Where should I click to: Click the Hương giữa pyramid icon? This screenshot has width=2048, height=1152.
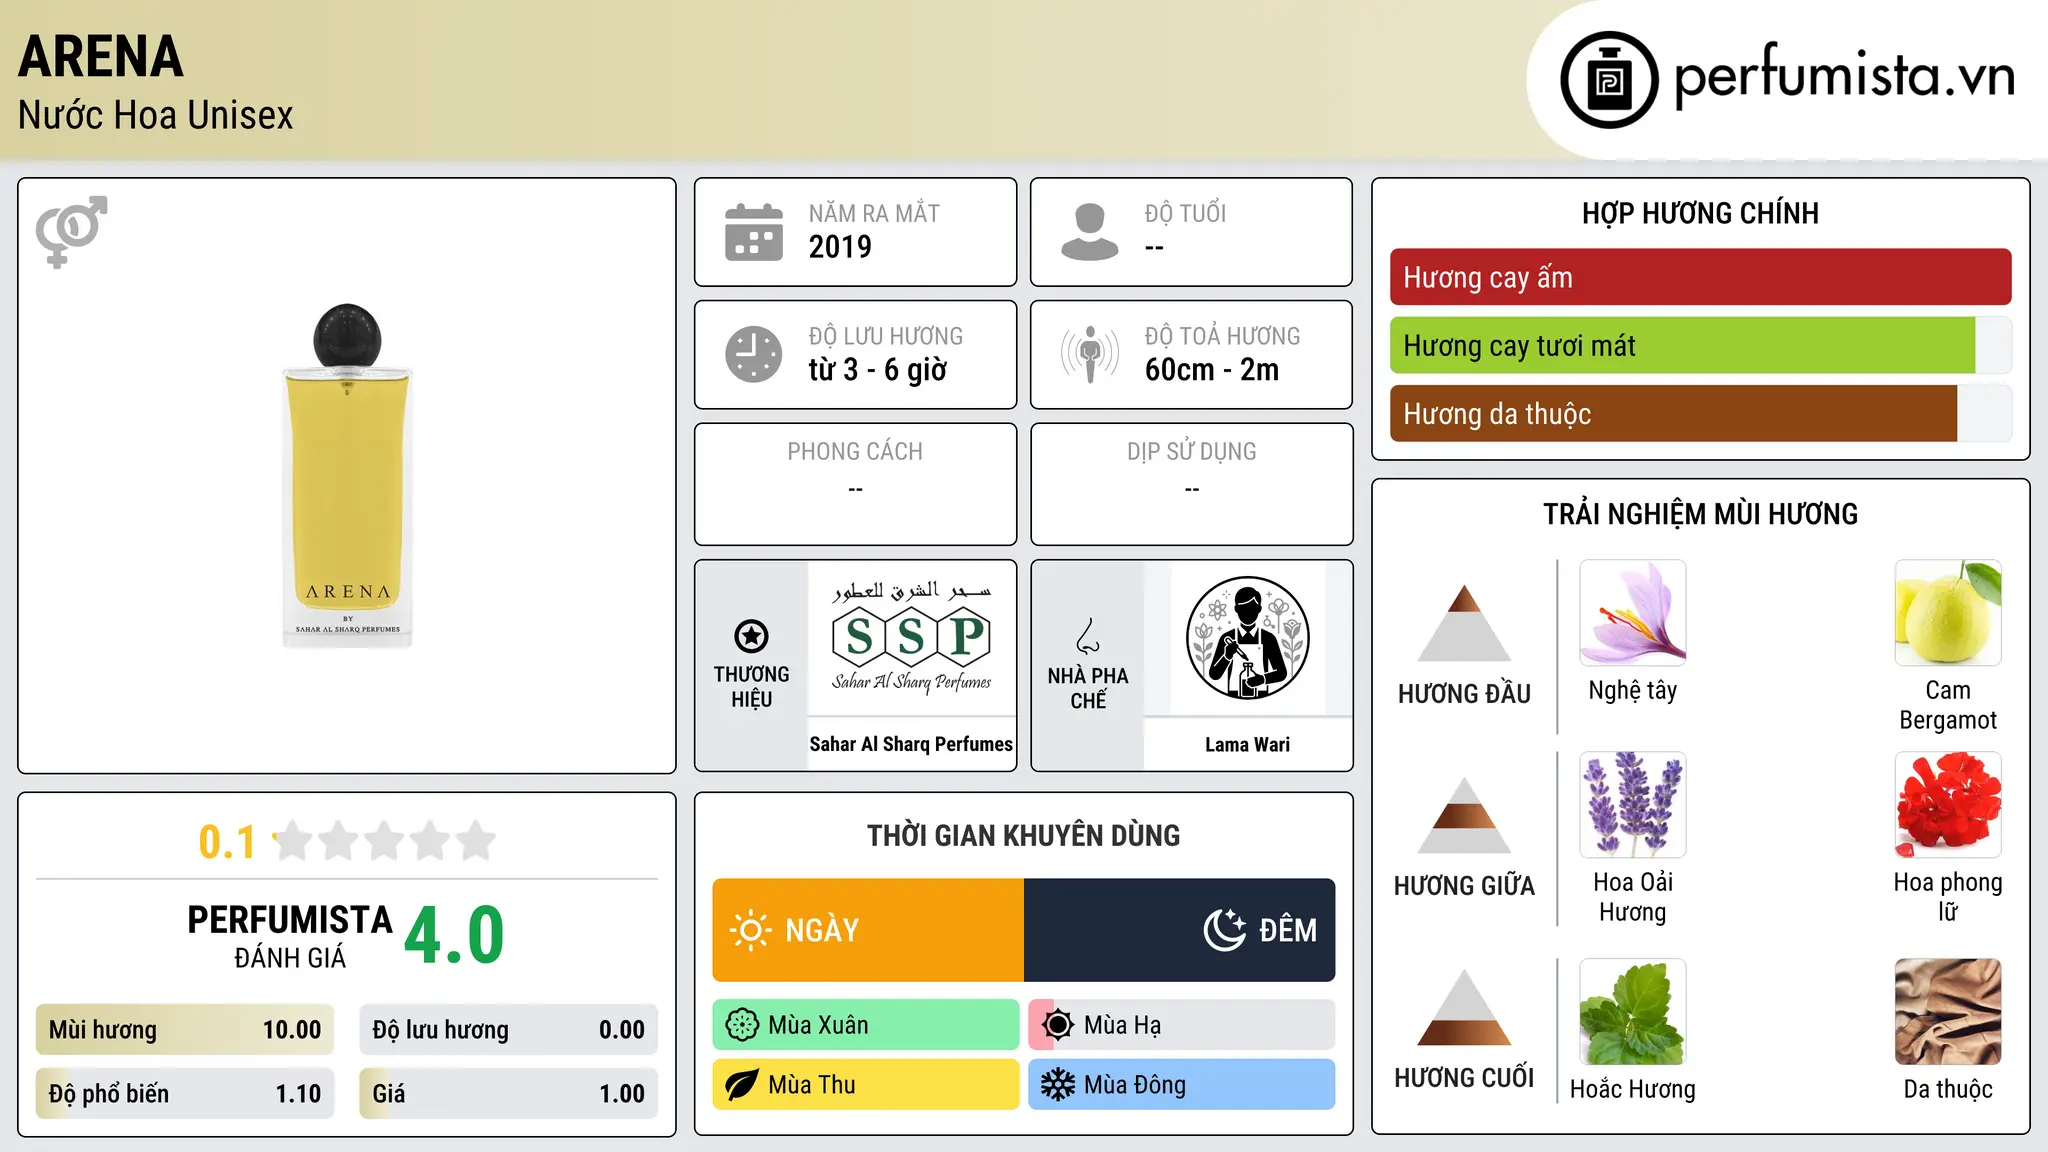[x=1464, y=814]
